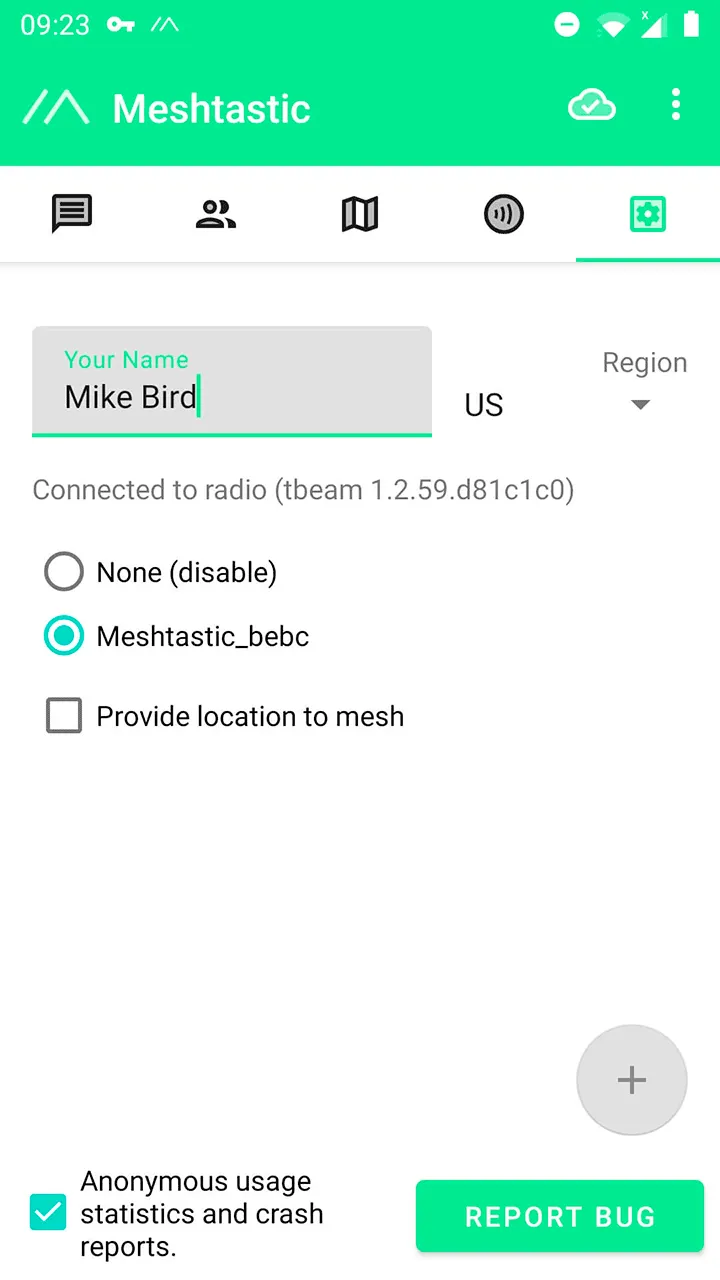The width and height of the screenshot is (720, 1280).
Task: Open the Messages chat tab
Action: (72, 214)
